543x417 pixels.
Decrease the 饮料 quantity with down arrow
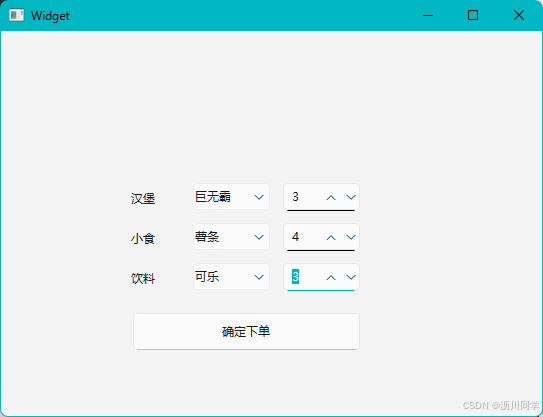coord(351,277)
